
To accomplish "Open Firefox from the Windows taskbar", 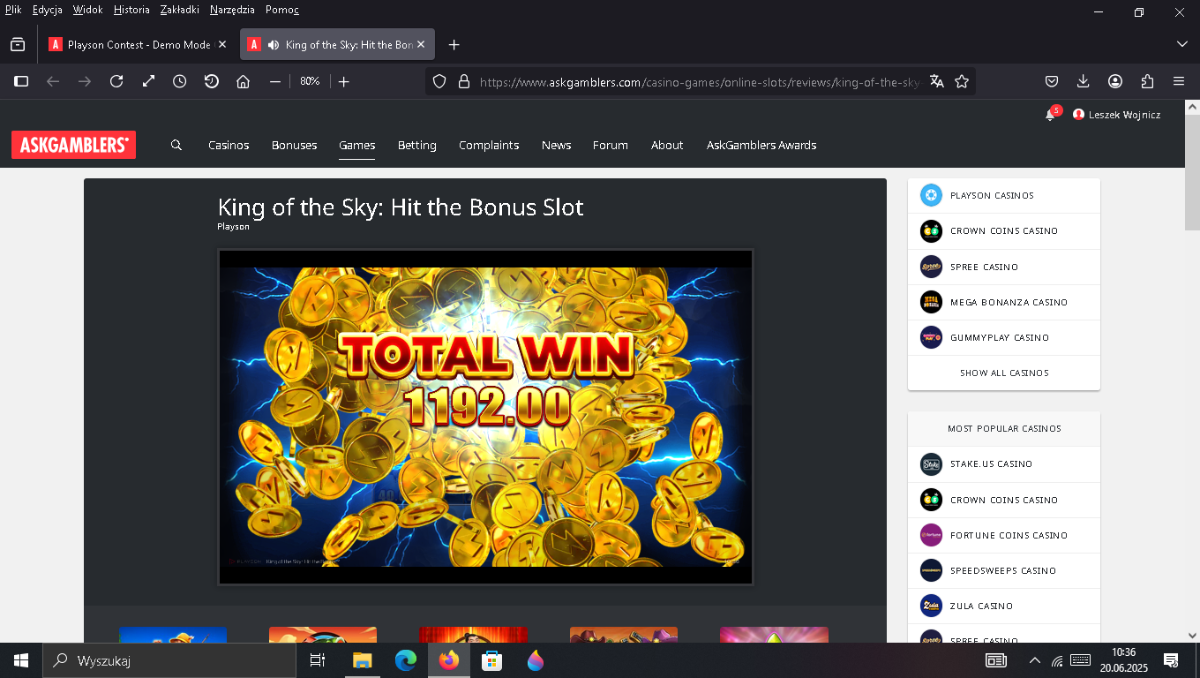I will [x=448, y=660].
